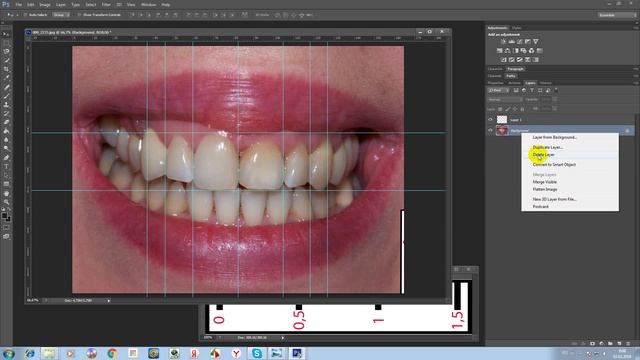Add a Curves adjustment
Viewport: 640px width, 360px height.
coord(520,41)
